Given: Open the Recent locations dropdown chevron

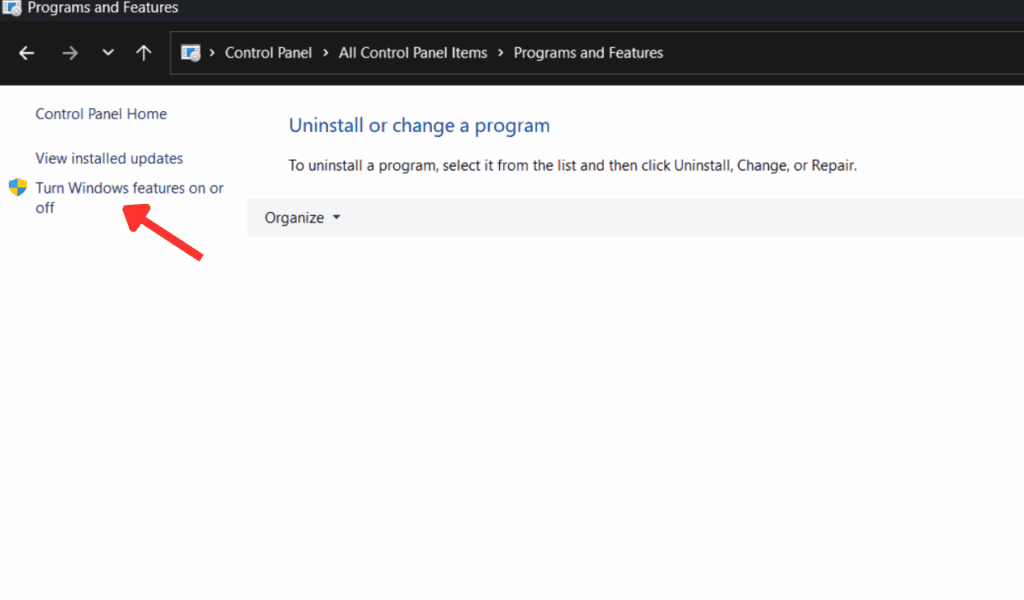Looking at the screenshot, I should [108, 53].
